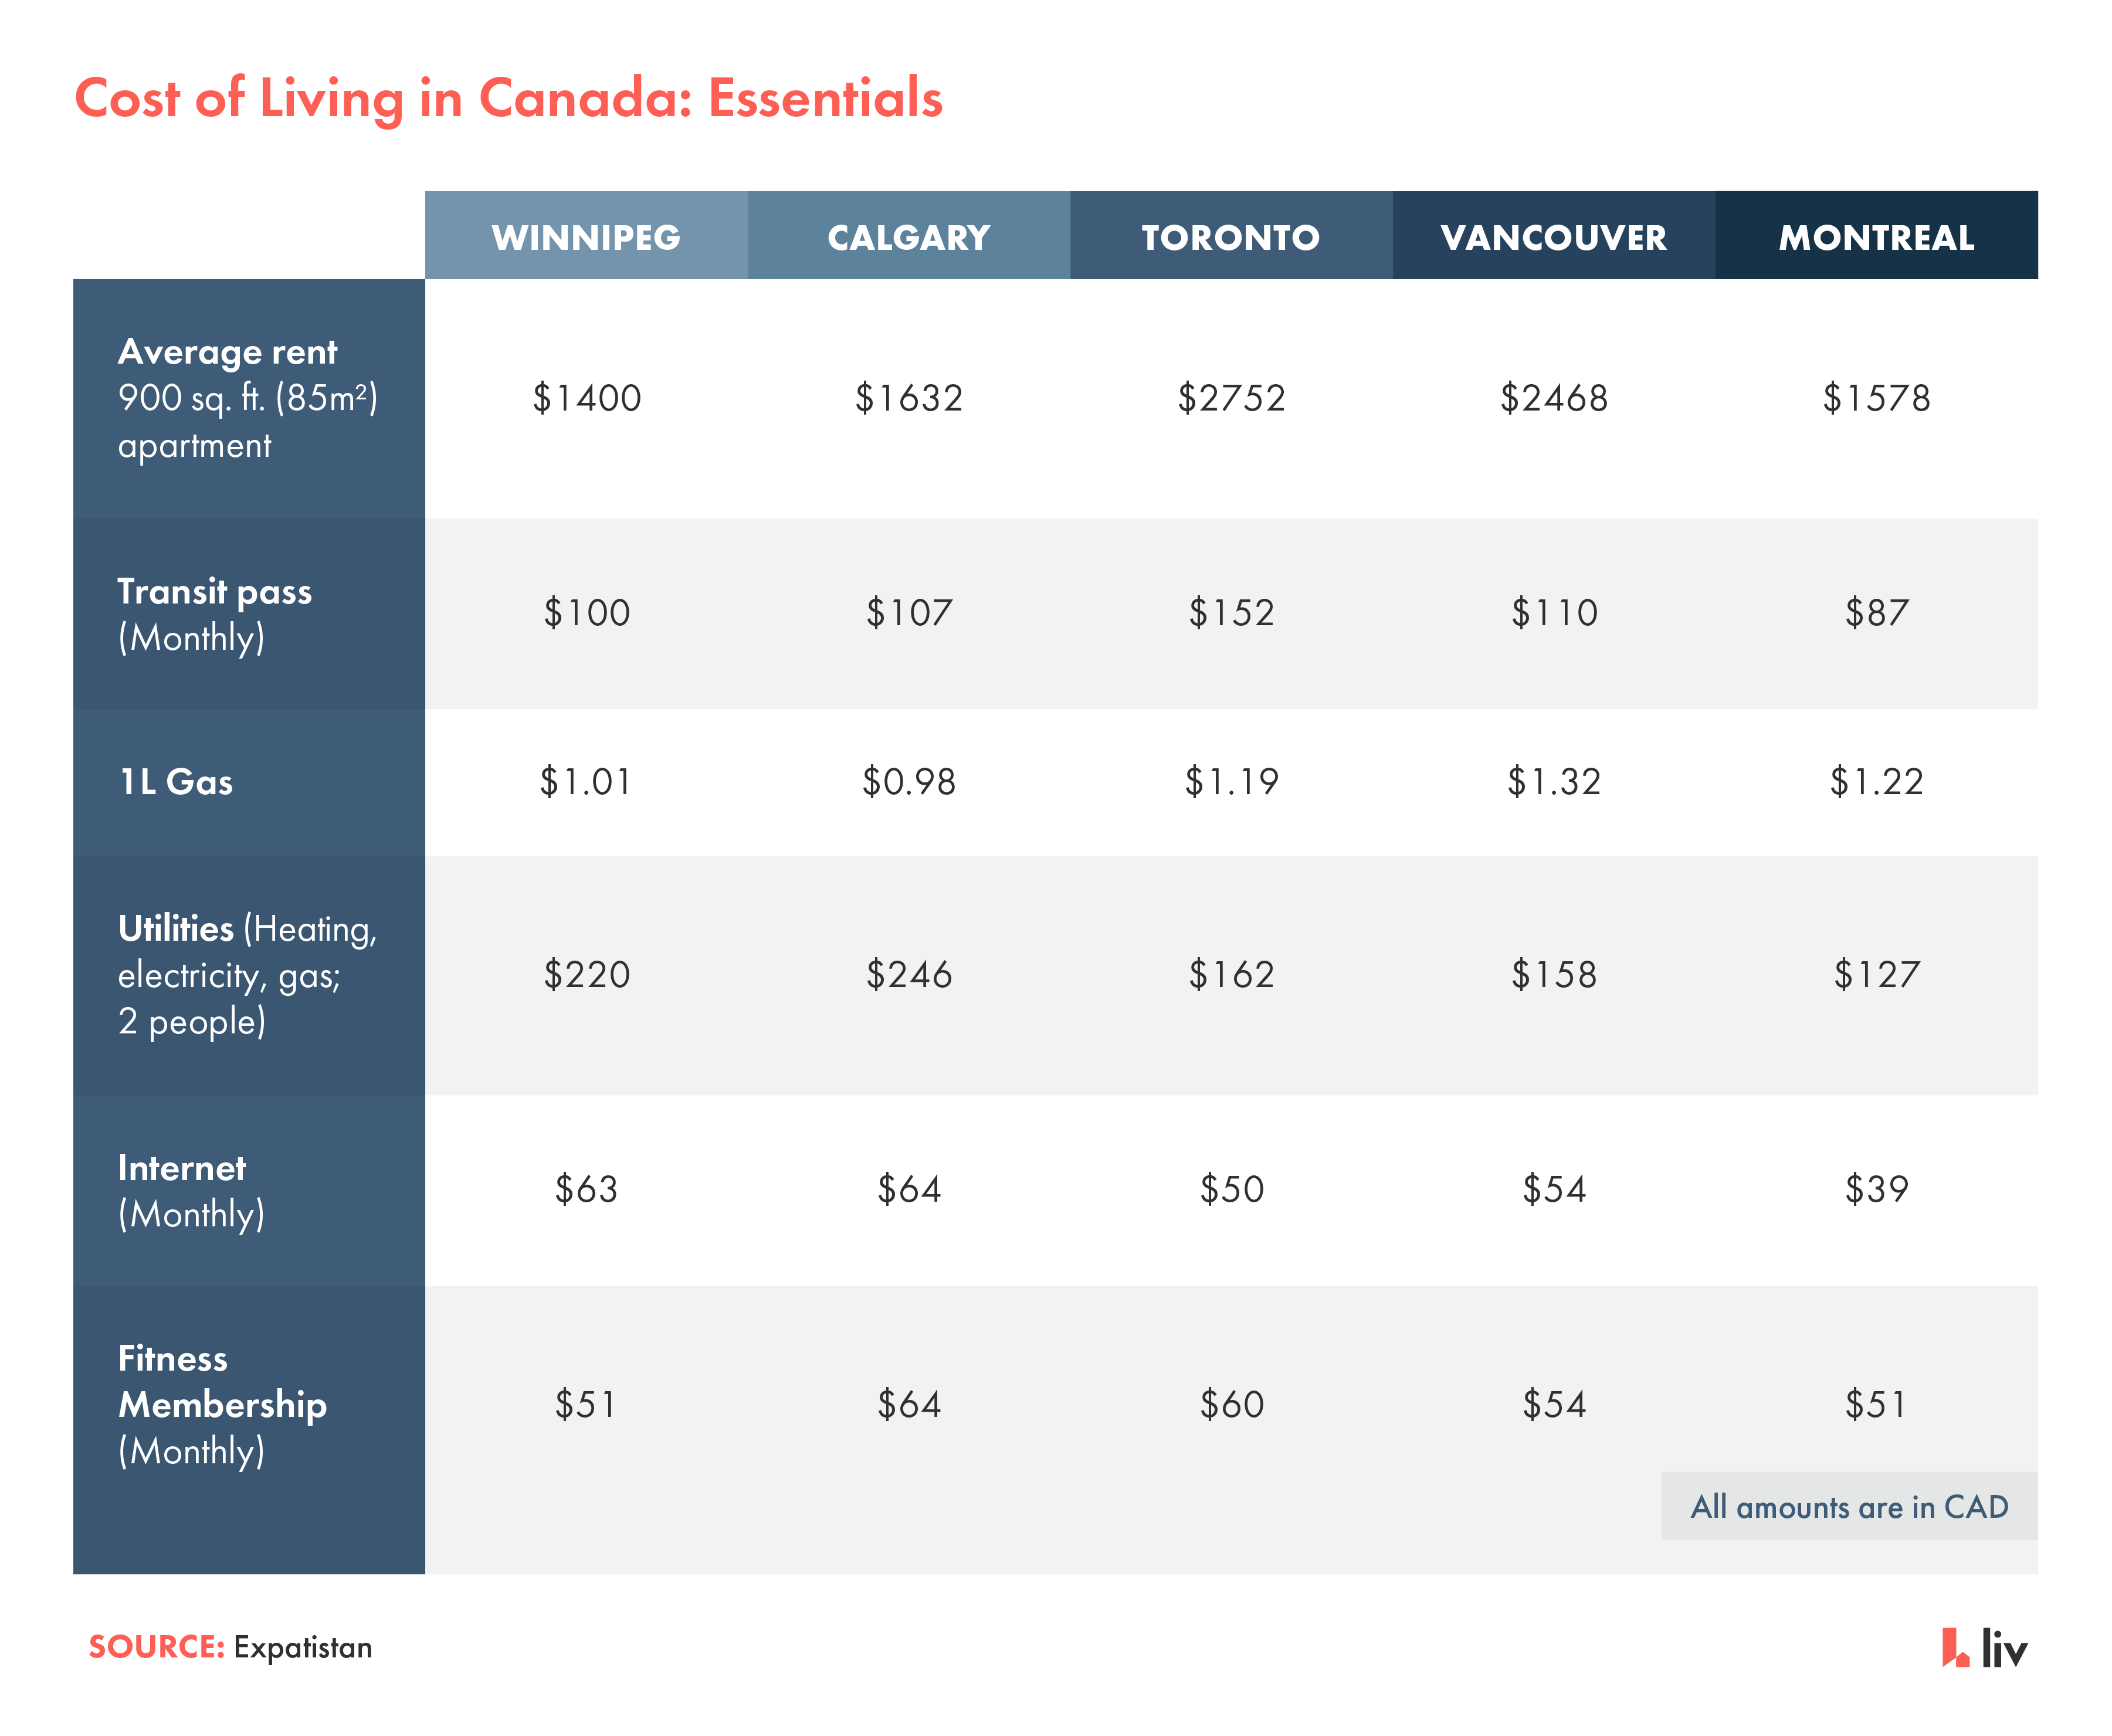Click the 1L Gas row label
Screen dimensions: 2112x1736
pyautogui.click(x=249, y=782)
